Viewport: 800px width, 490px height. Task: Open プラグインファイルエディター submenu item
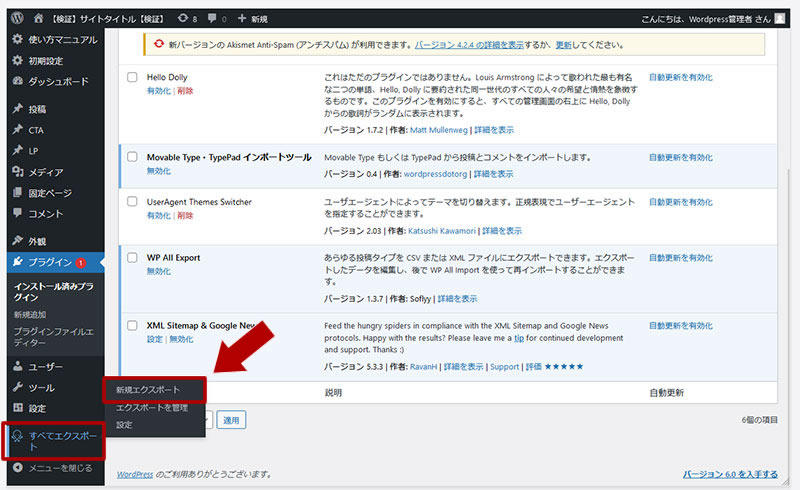click(54, 337)
